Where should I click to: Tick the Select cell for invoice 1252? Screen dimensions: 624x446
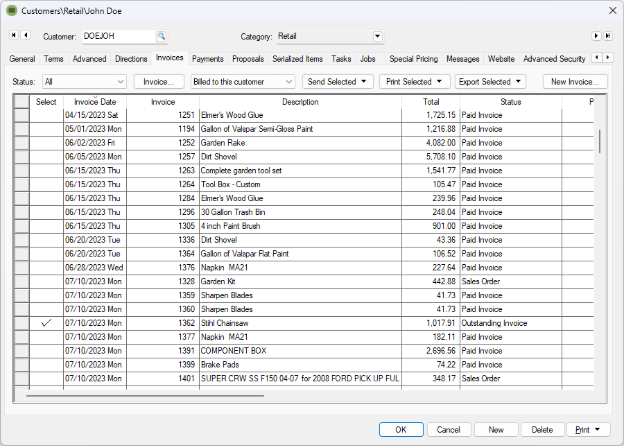pyautogui.click(x=46, y=143)
